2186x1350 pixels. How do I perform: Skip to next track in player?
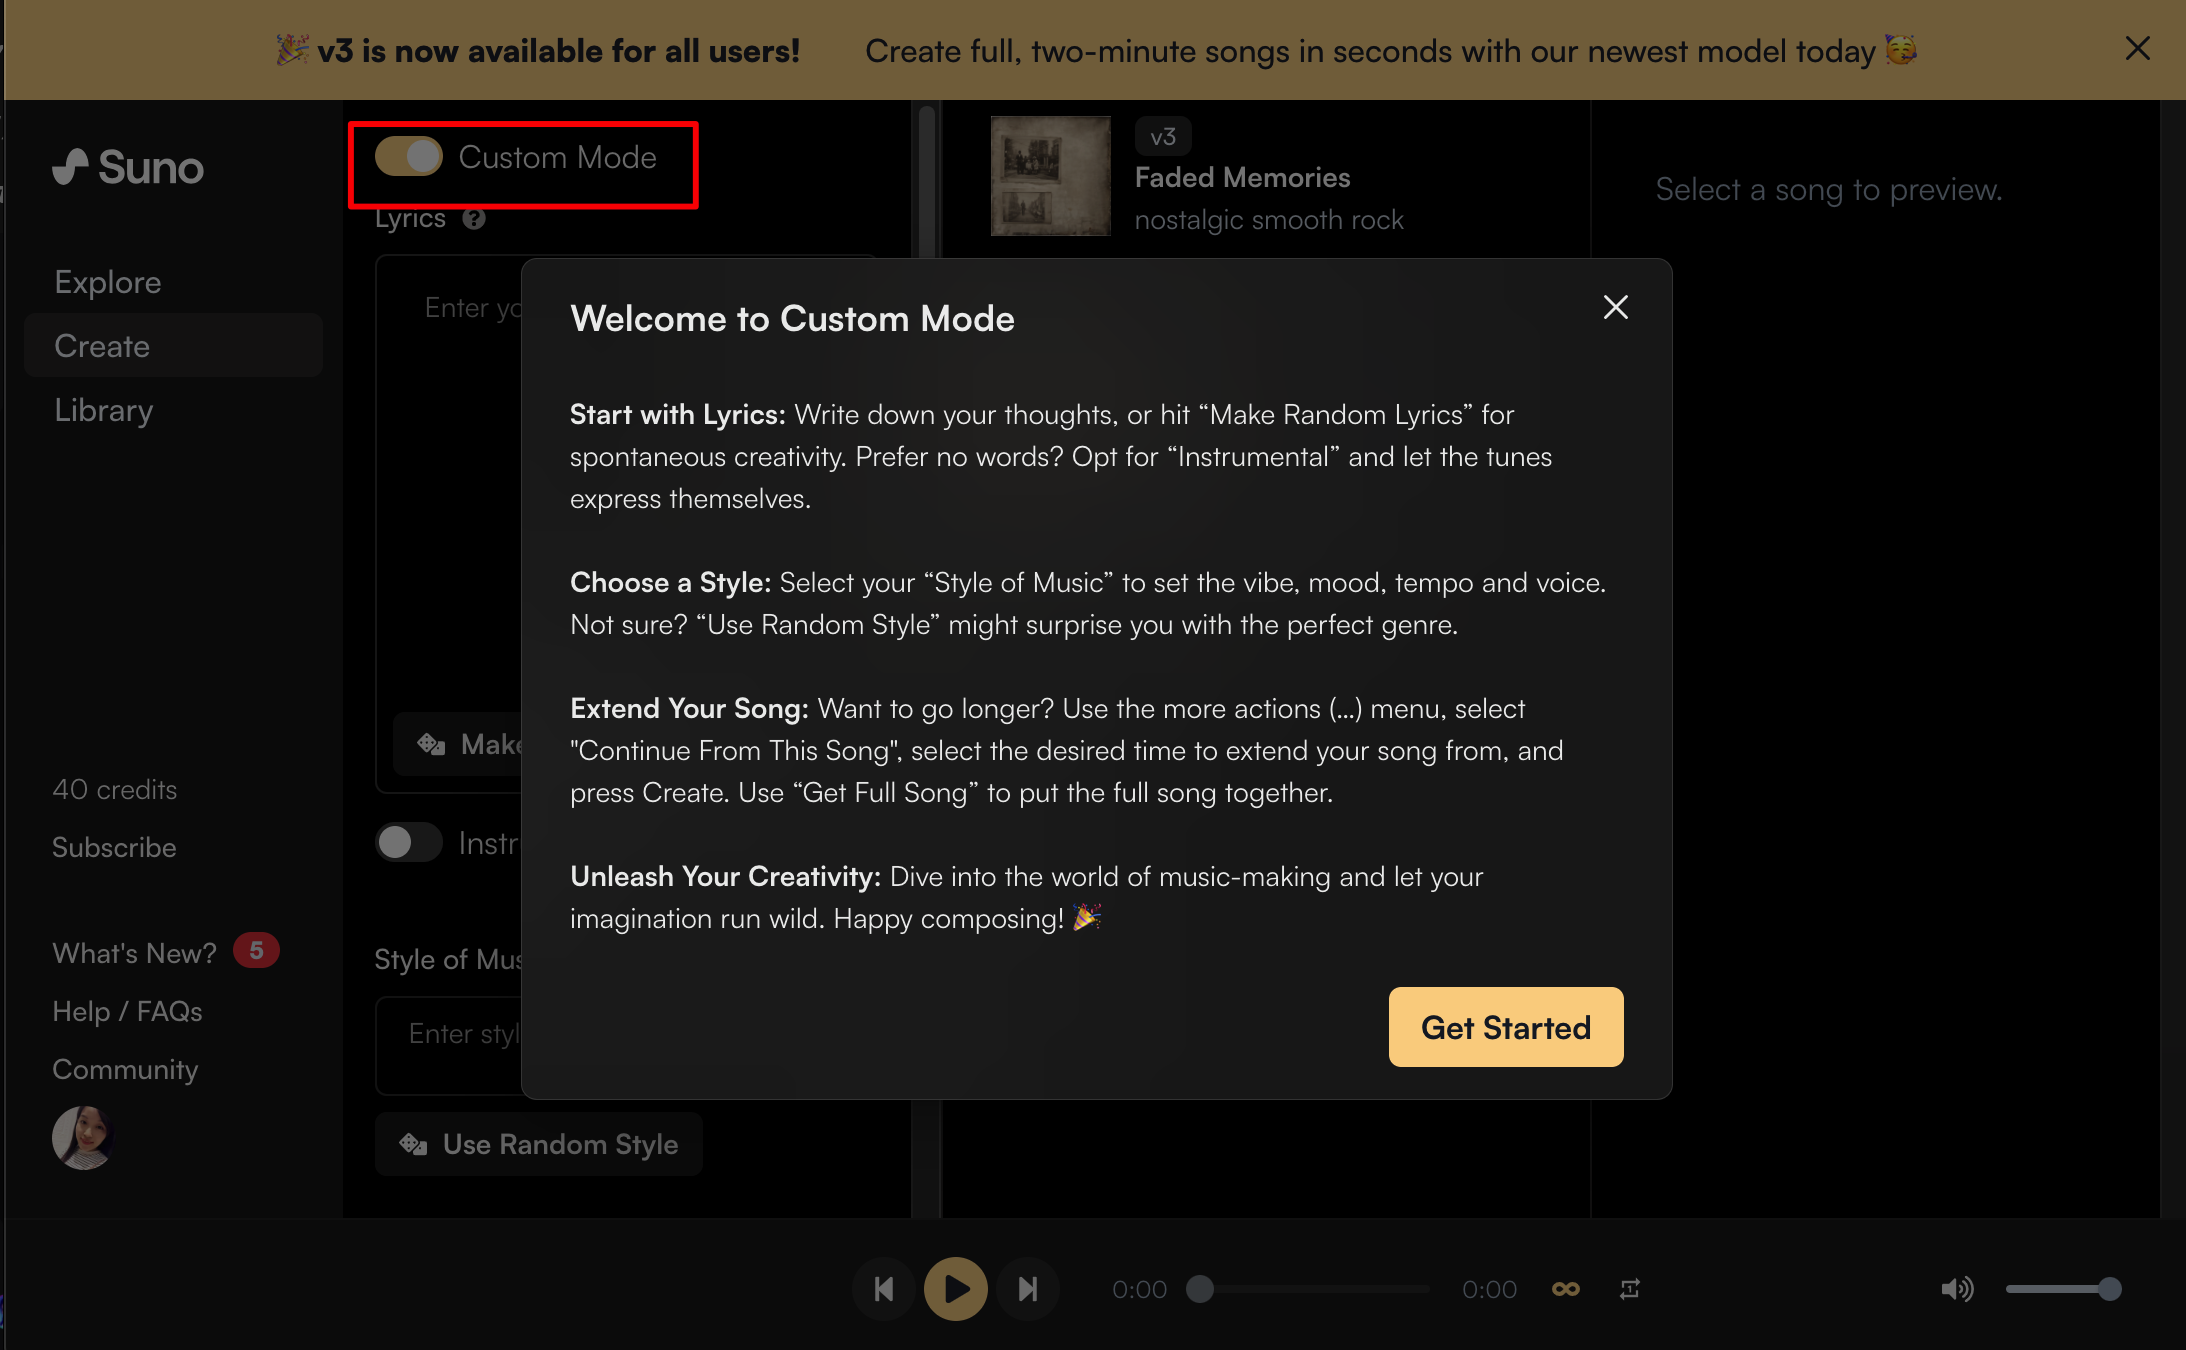[1027, 1289]
